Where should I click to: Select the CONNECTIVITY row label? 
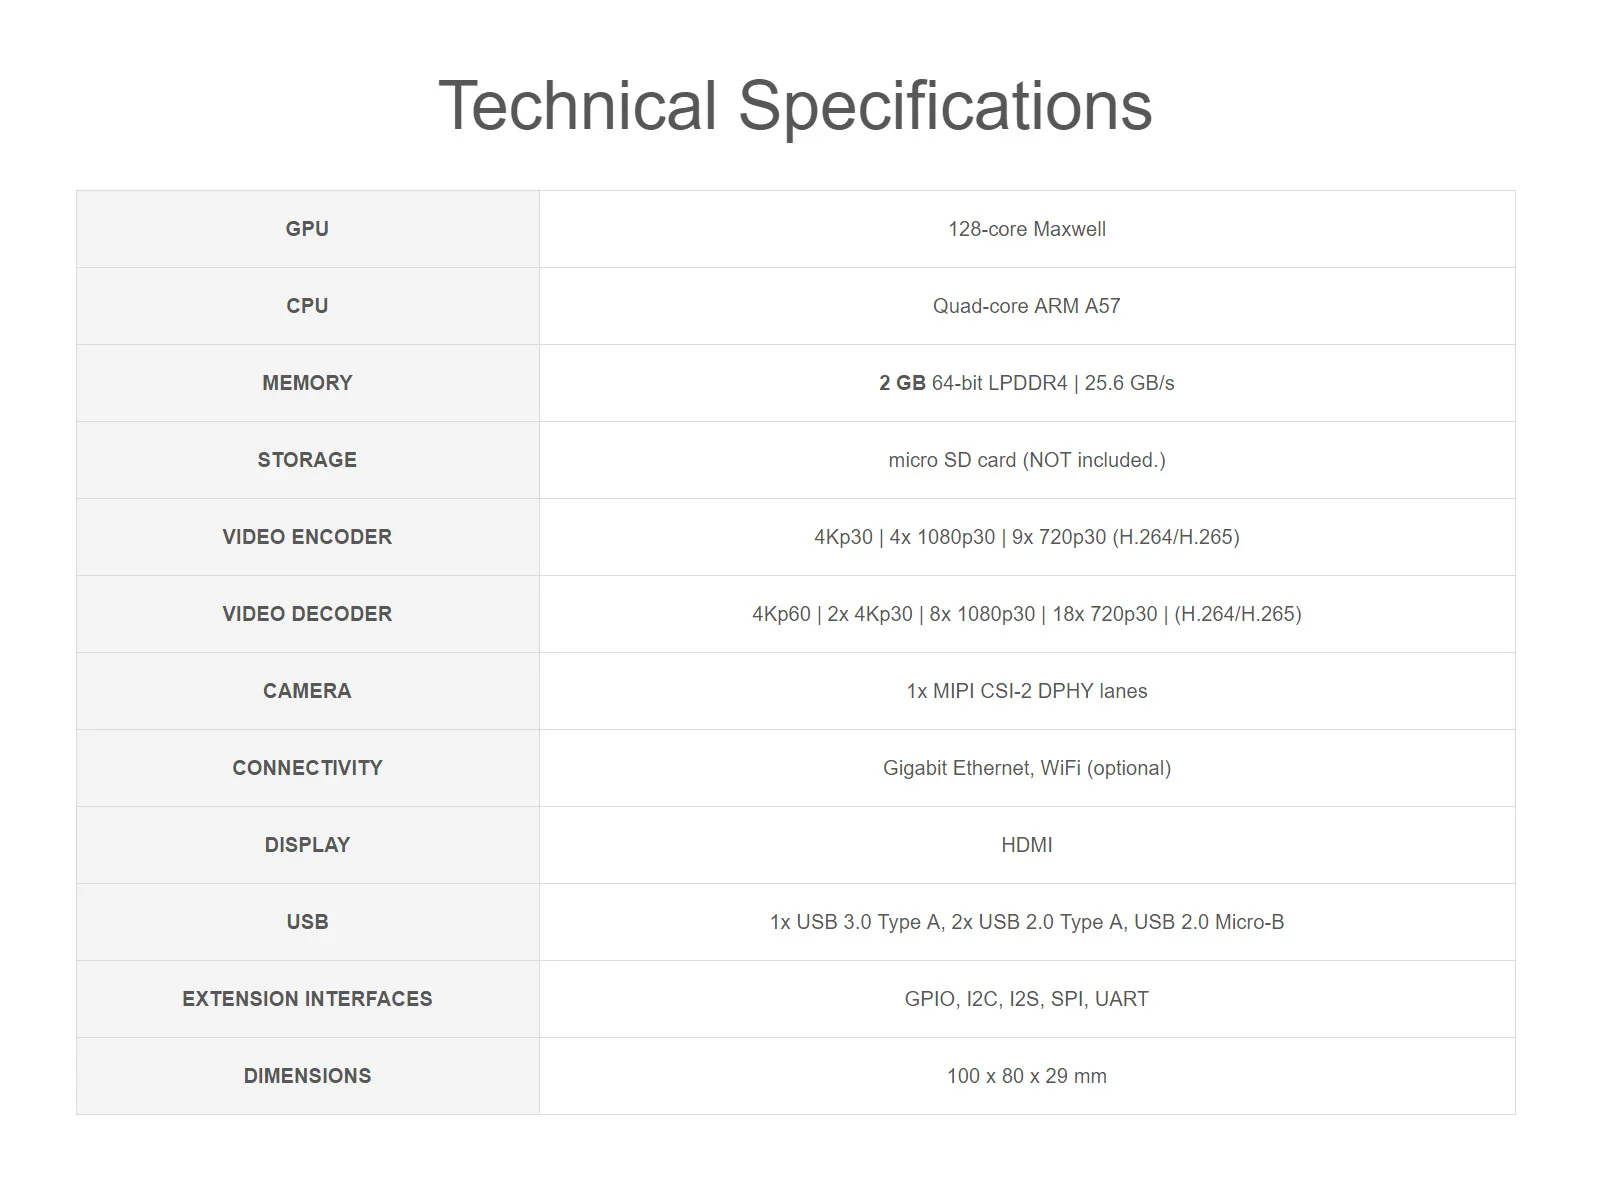[x=307, y=768]
